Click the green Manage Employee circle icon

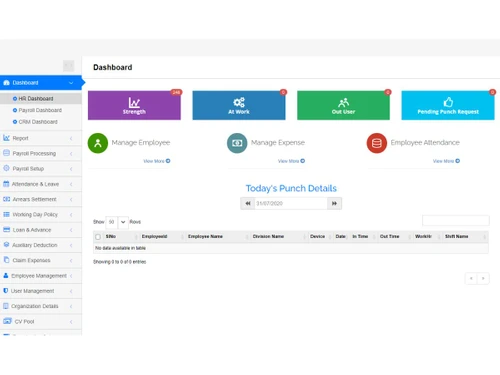[98, 143]
